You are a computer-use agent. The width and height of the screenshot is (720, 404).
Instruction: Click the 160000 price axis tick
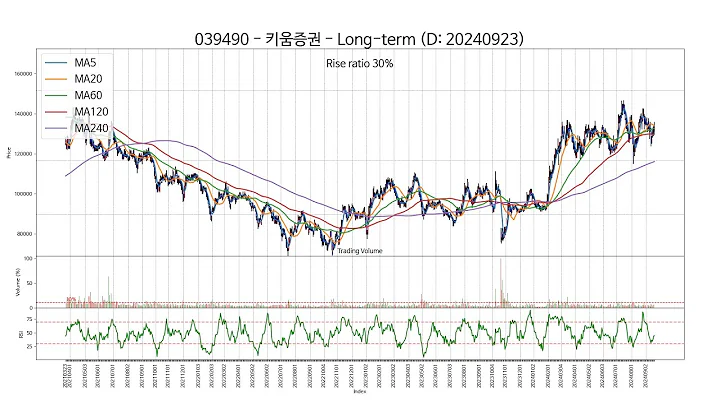click(x=23, y=73)
